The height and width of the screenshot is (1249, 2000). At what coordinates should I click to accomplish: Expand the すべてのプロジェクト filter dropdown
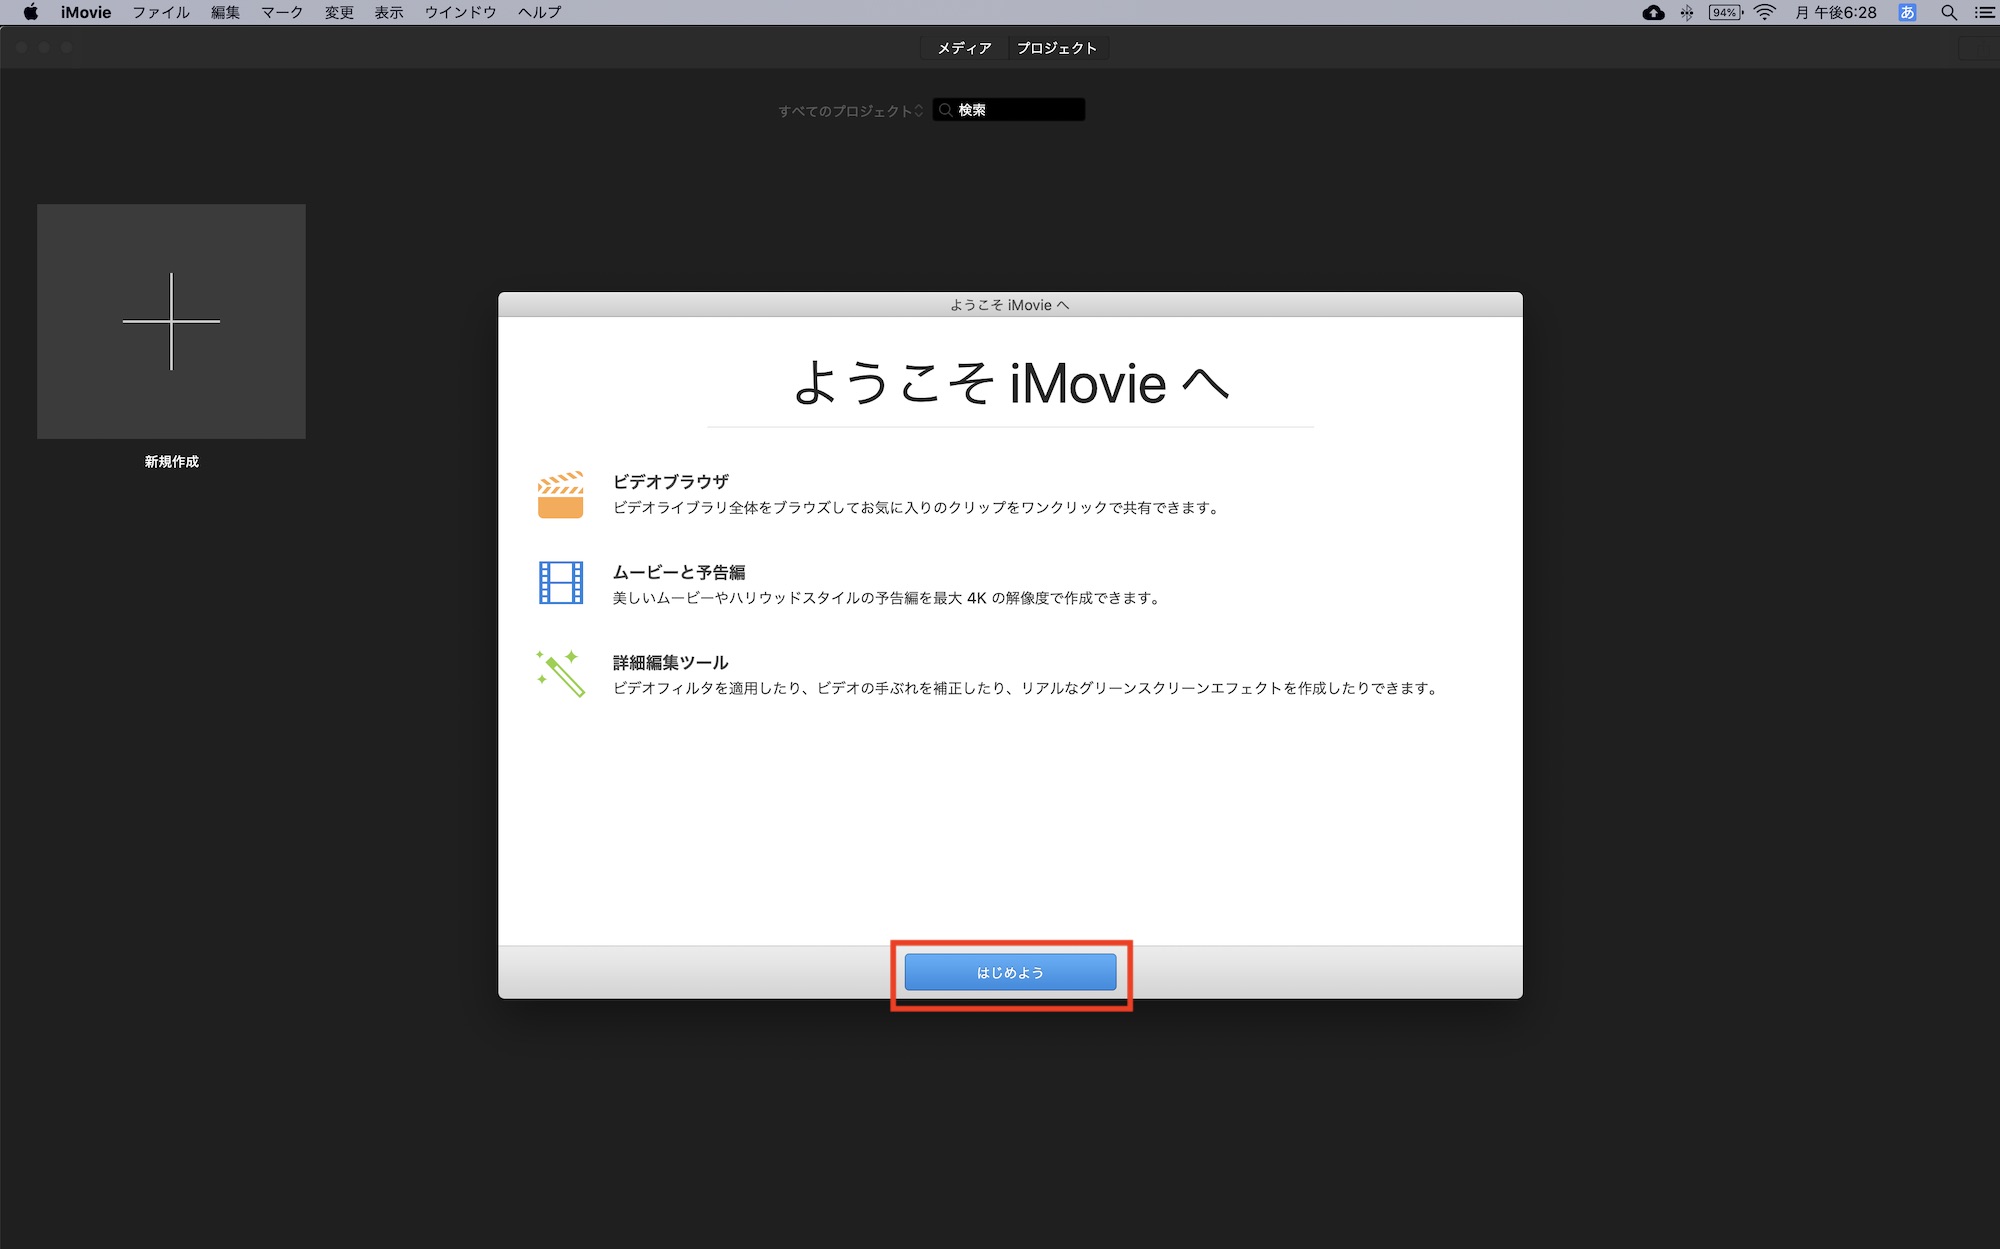(850, 111)
